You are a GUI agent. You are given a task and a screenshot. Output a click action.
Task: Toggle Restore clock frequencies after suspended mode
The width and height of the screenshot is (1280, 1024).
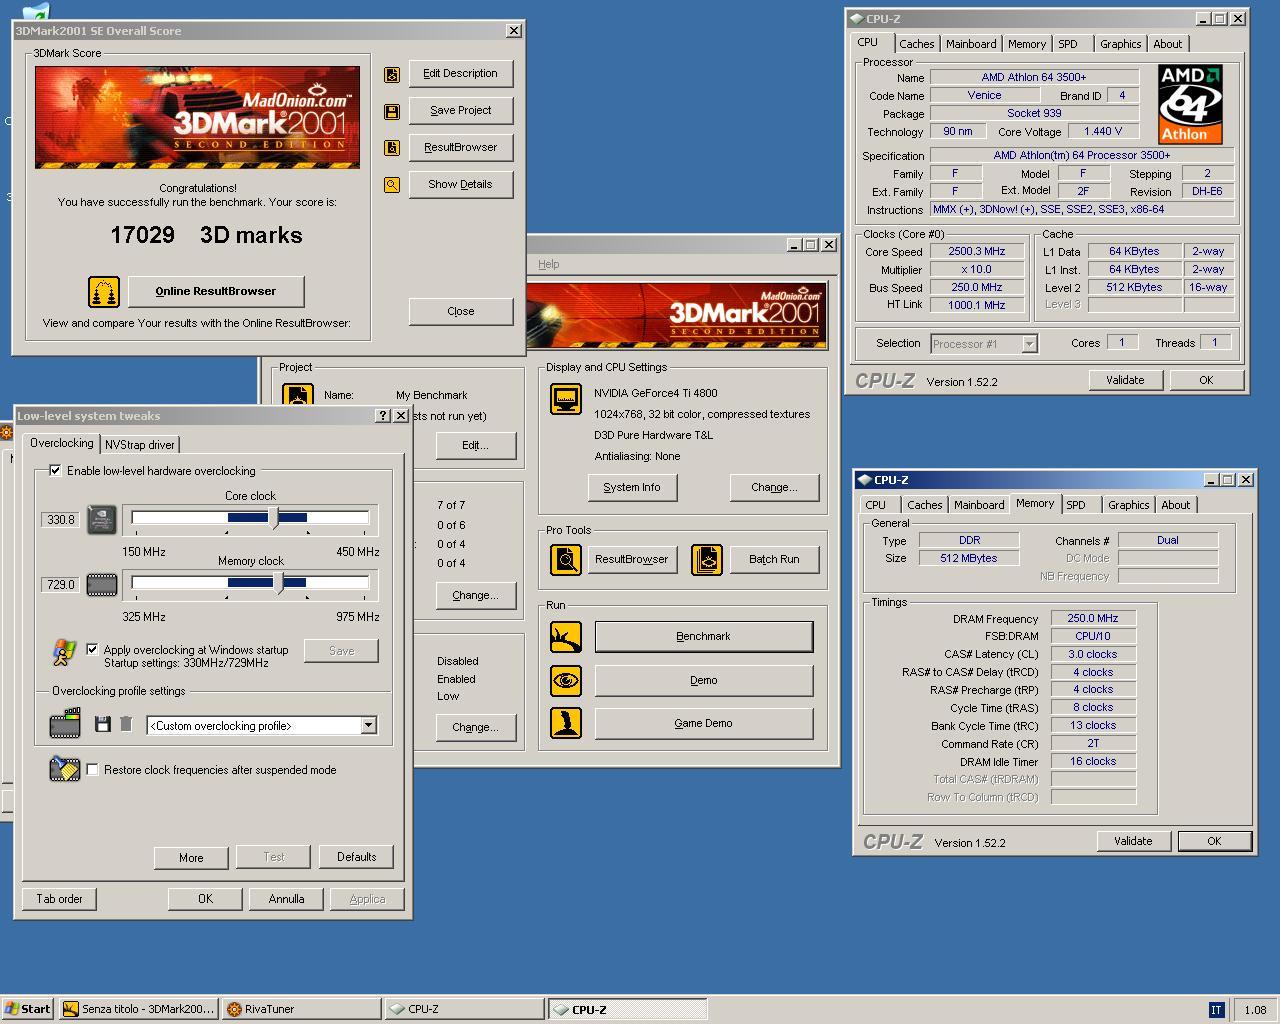92,769
